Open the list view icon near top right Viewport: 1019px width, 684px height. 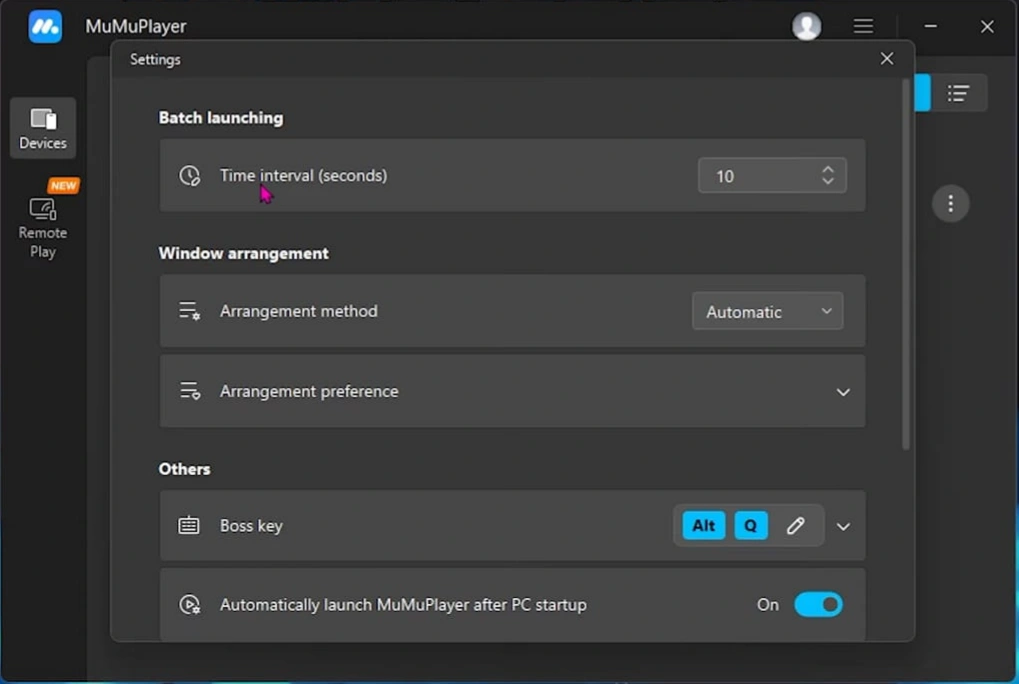957,92
